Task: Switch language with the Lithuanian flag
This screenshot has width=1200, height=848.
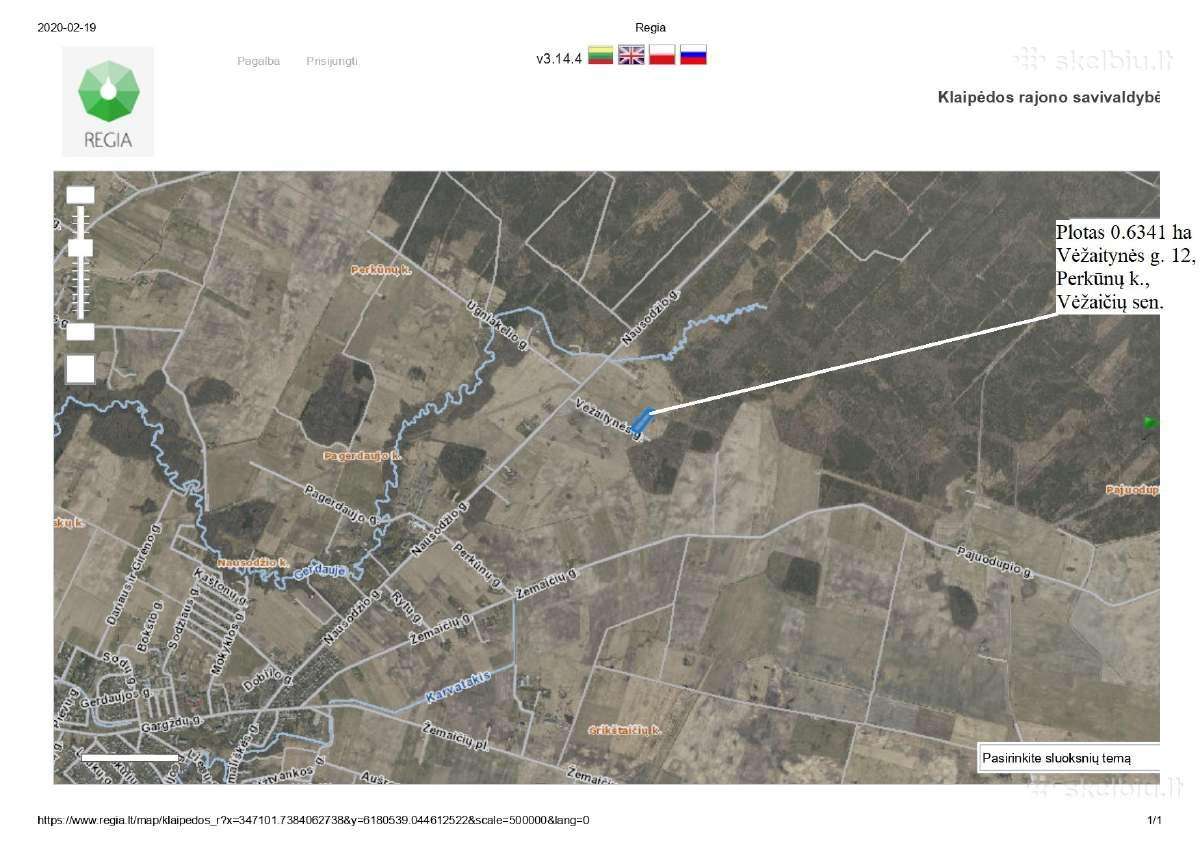Action: pos(600,55)
